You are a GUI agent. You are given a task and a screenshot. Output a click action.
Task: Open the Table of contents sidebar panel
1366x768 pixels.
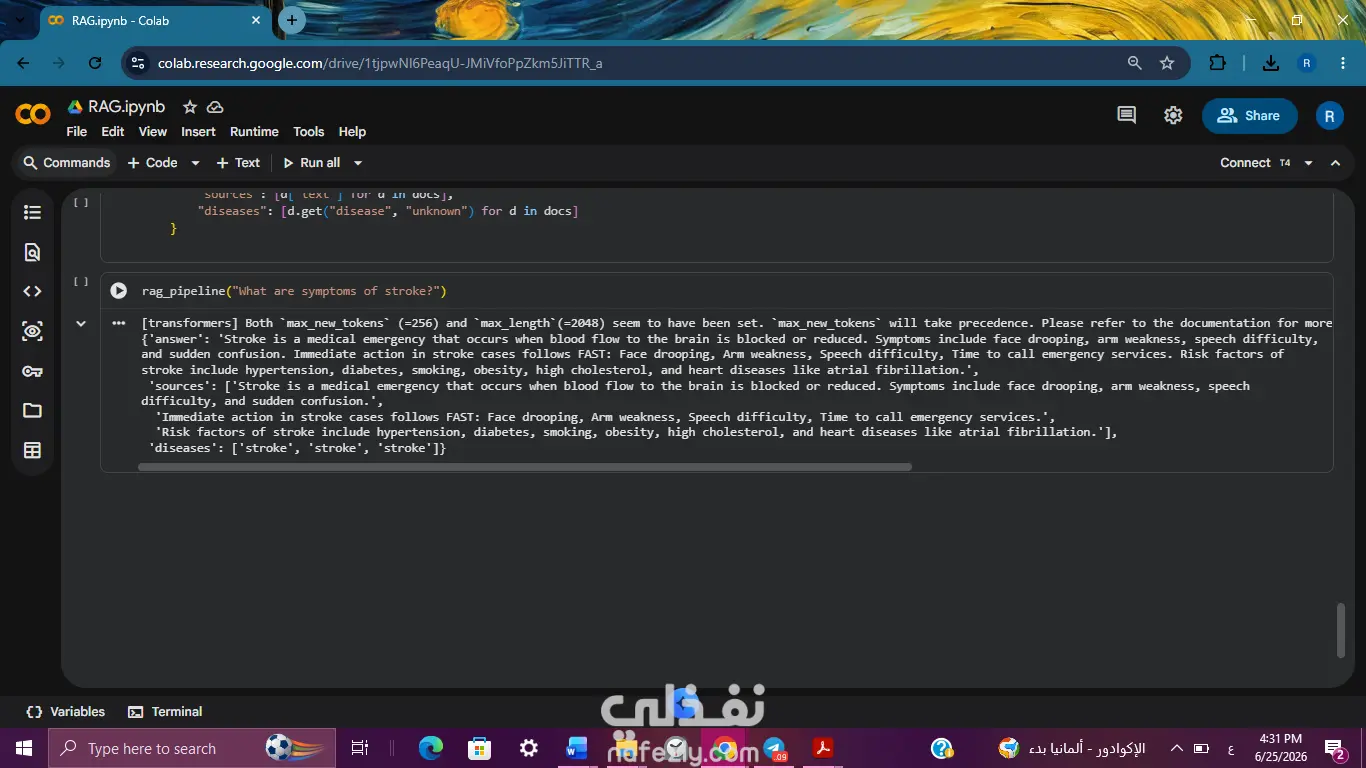[32, 212]
